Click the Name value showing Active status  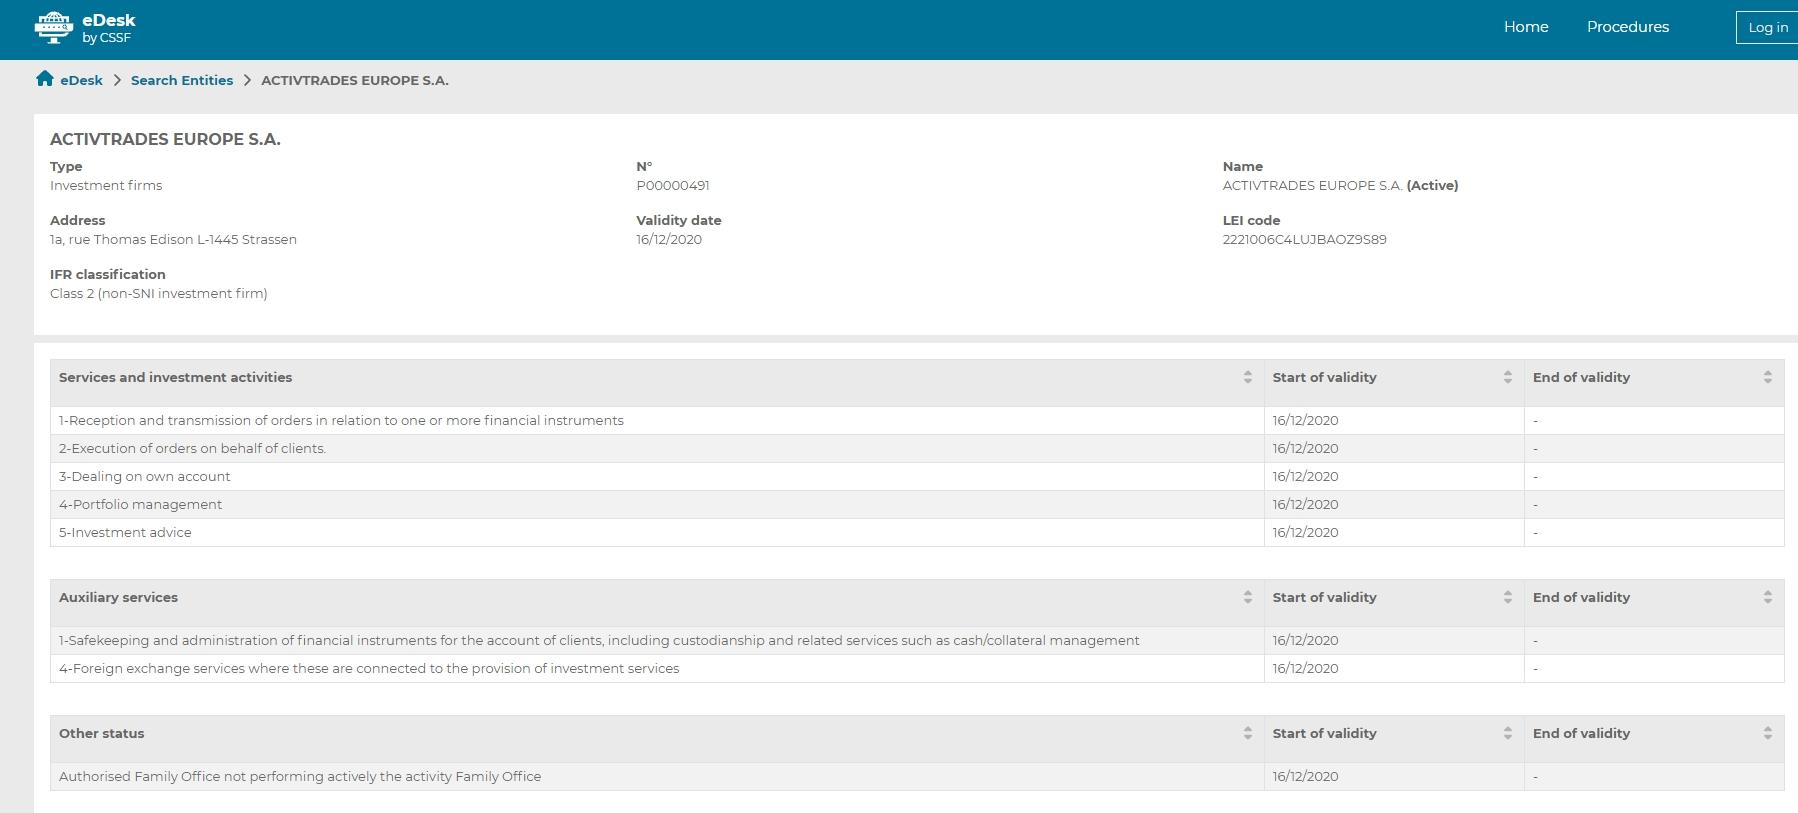tap(1340, 185)
